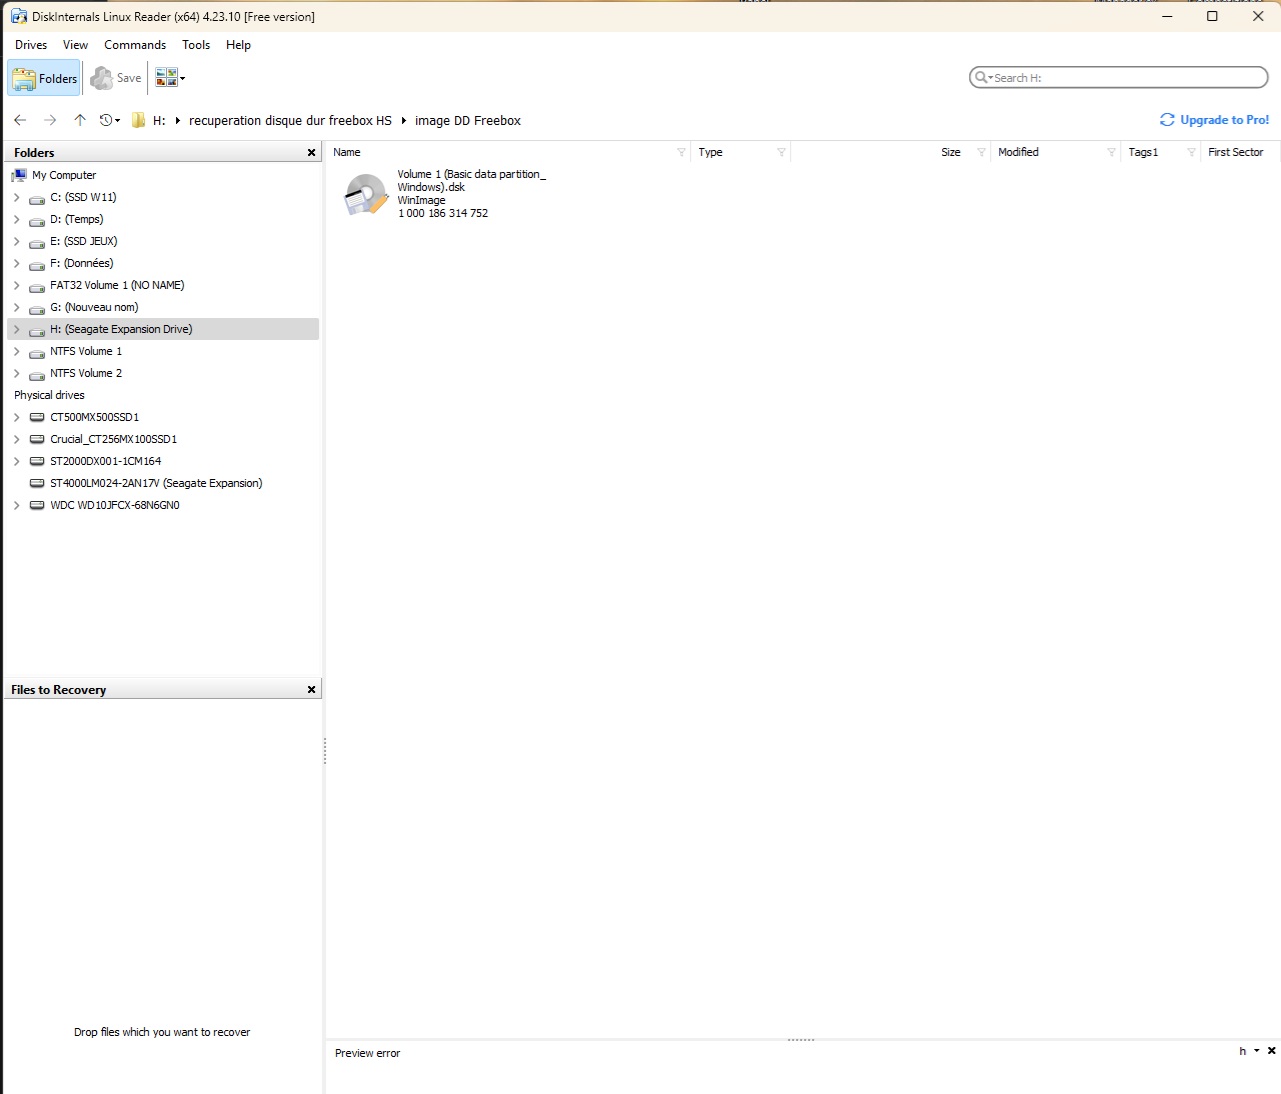Expand the NTFS Volume 2 node
This screenshot has height=1094, width=1281.
coord(16,373)
